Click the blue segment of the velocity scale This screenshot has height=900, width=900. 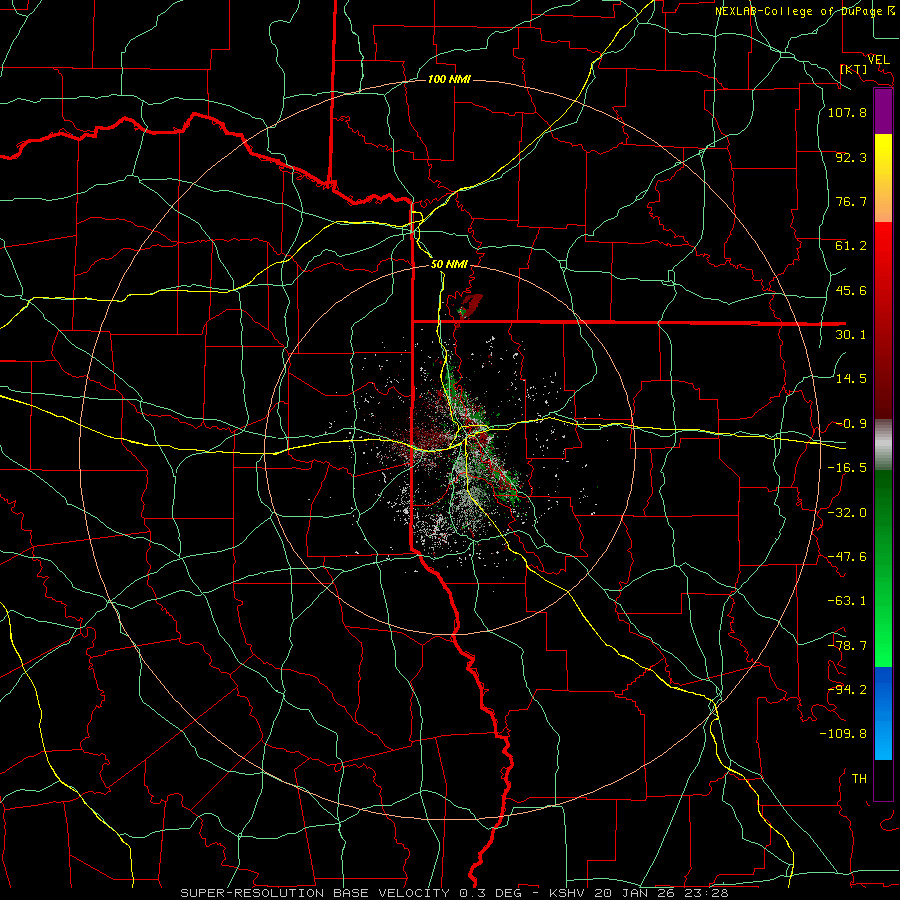pos(883,713)
